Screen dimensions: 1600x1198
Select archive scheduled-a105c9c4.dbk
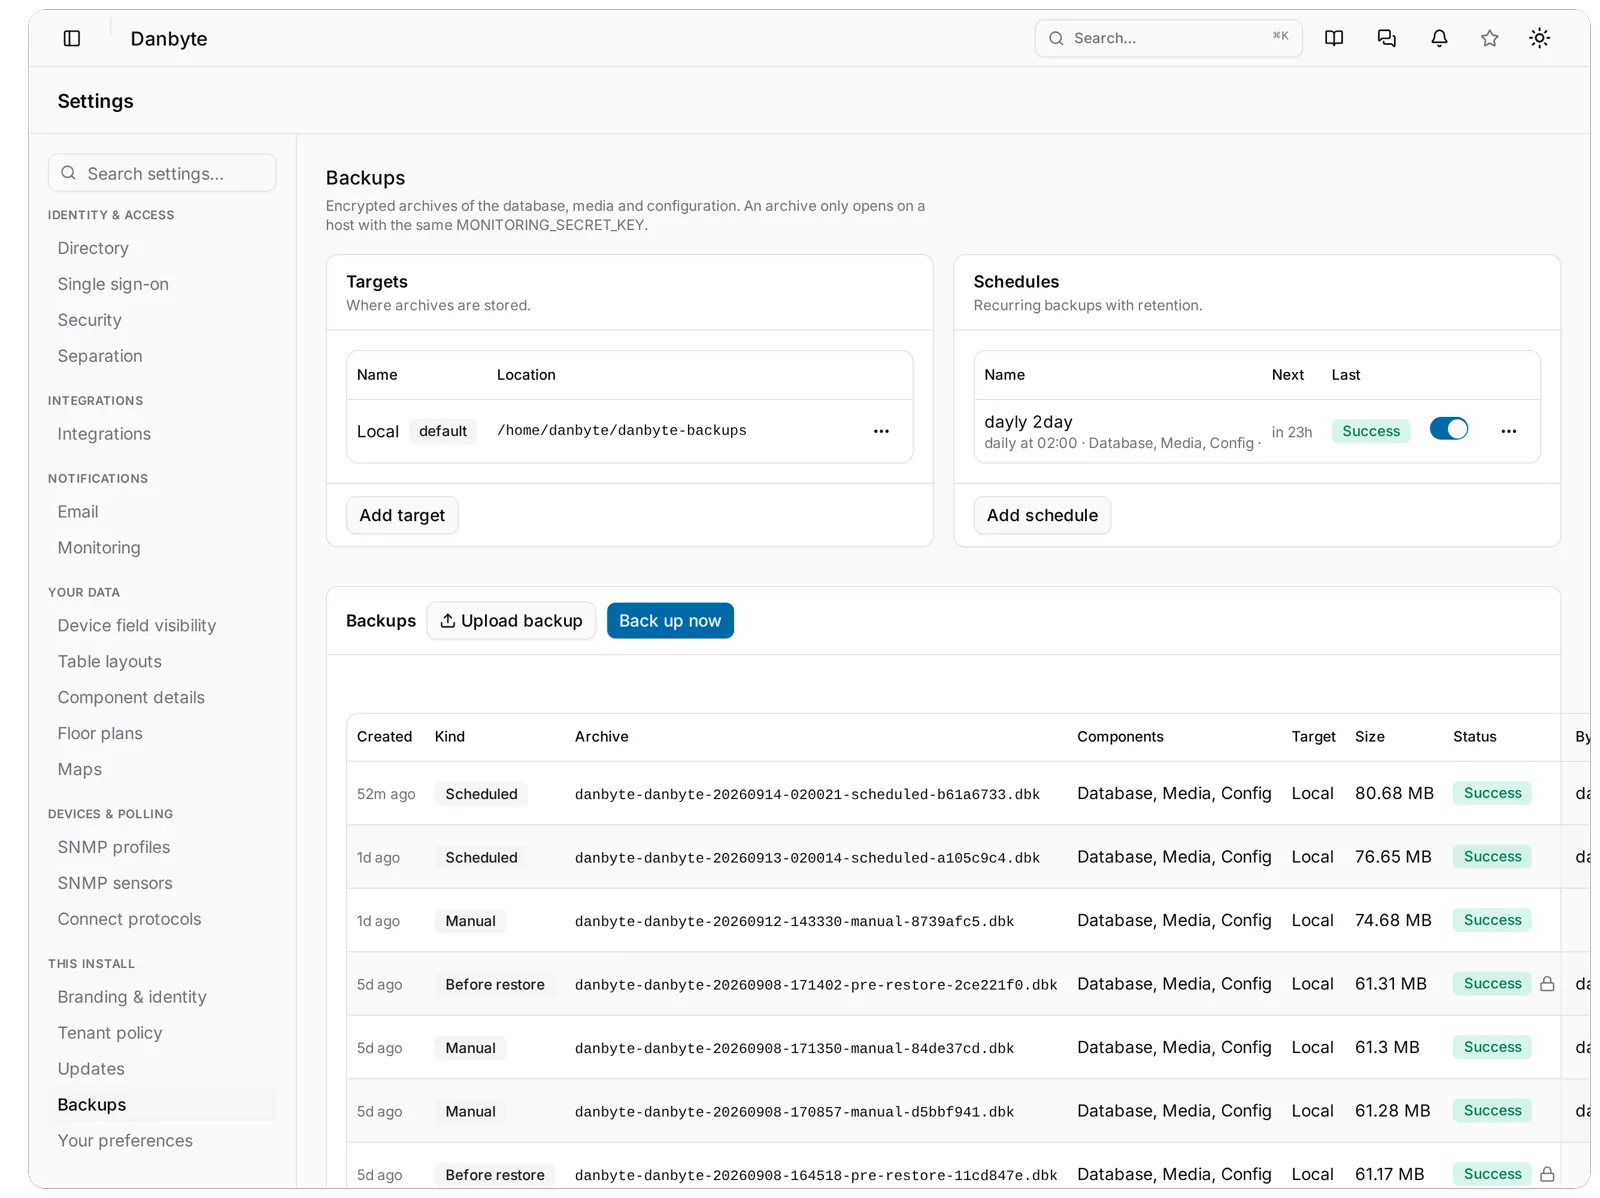807,858
